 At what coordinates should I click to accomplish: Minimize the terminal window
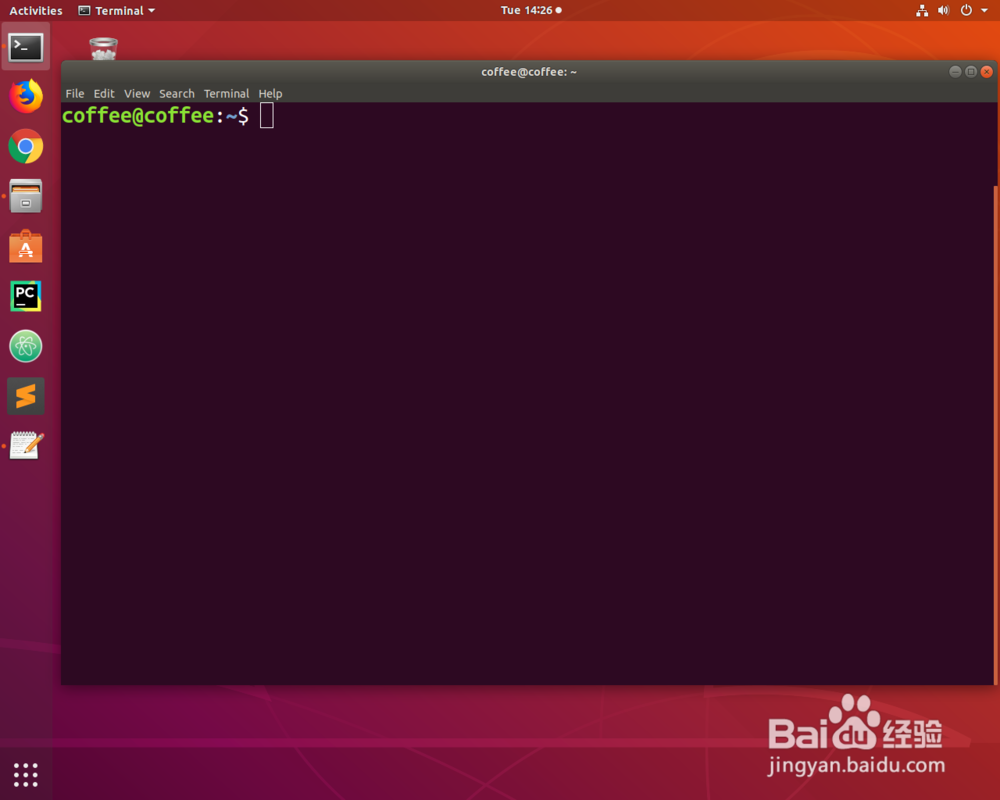click(x=955, y=71)
